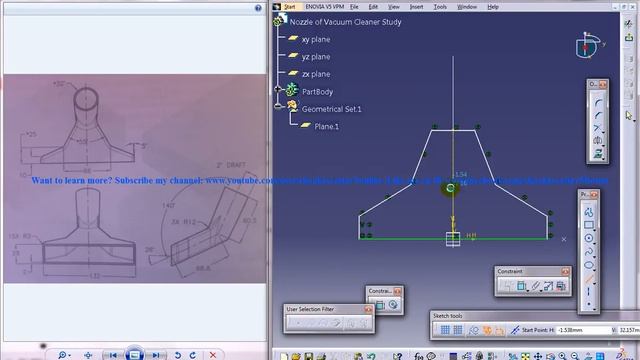Click the Start Point V value field
Image resolution: width=640 pixels, height=360 pixels.
(x=629, y=330)
